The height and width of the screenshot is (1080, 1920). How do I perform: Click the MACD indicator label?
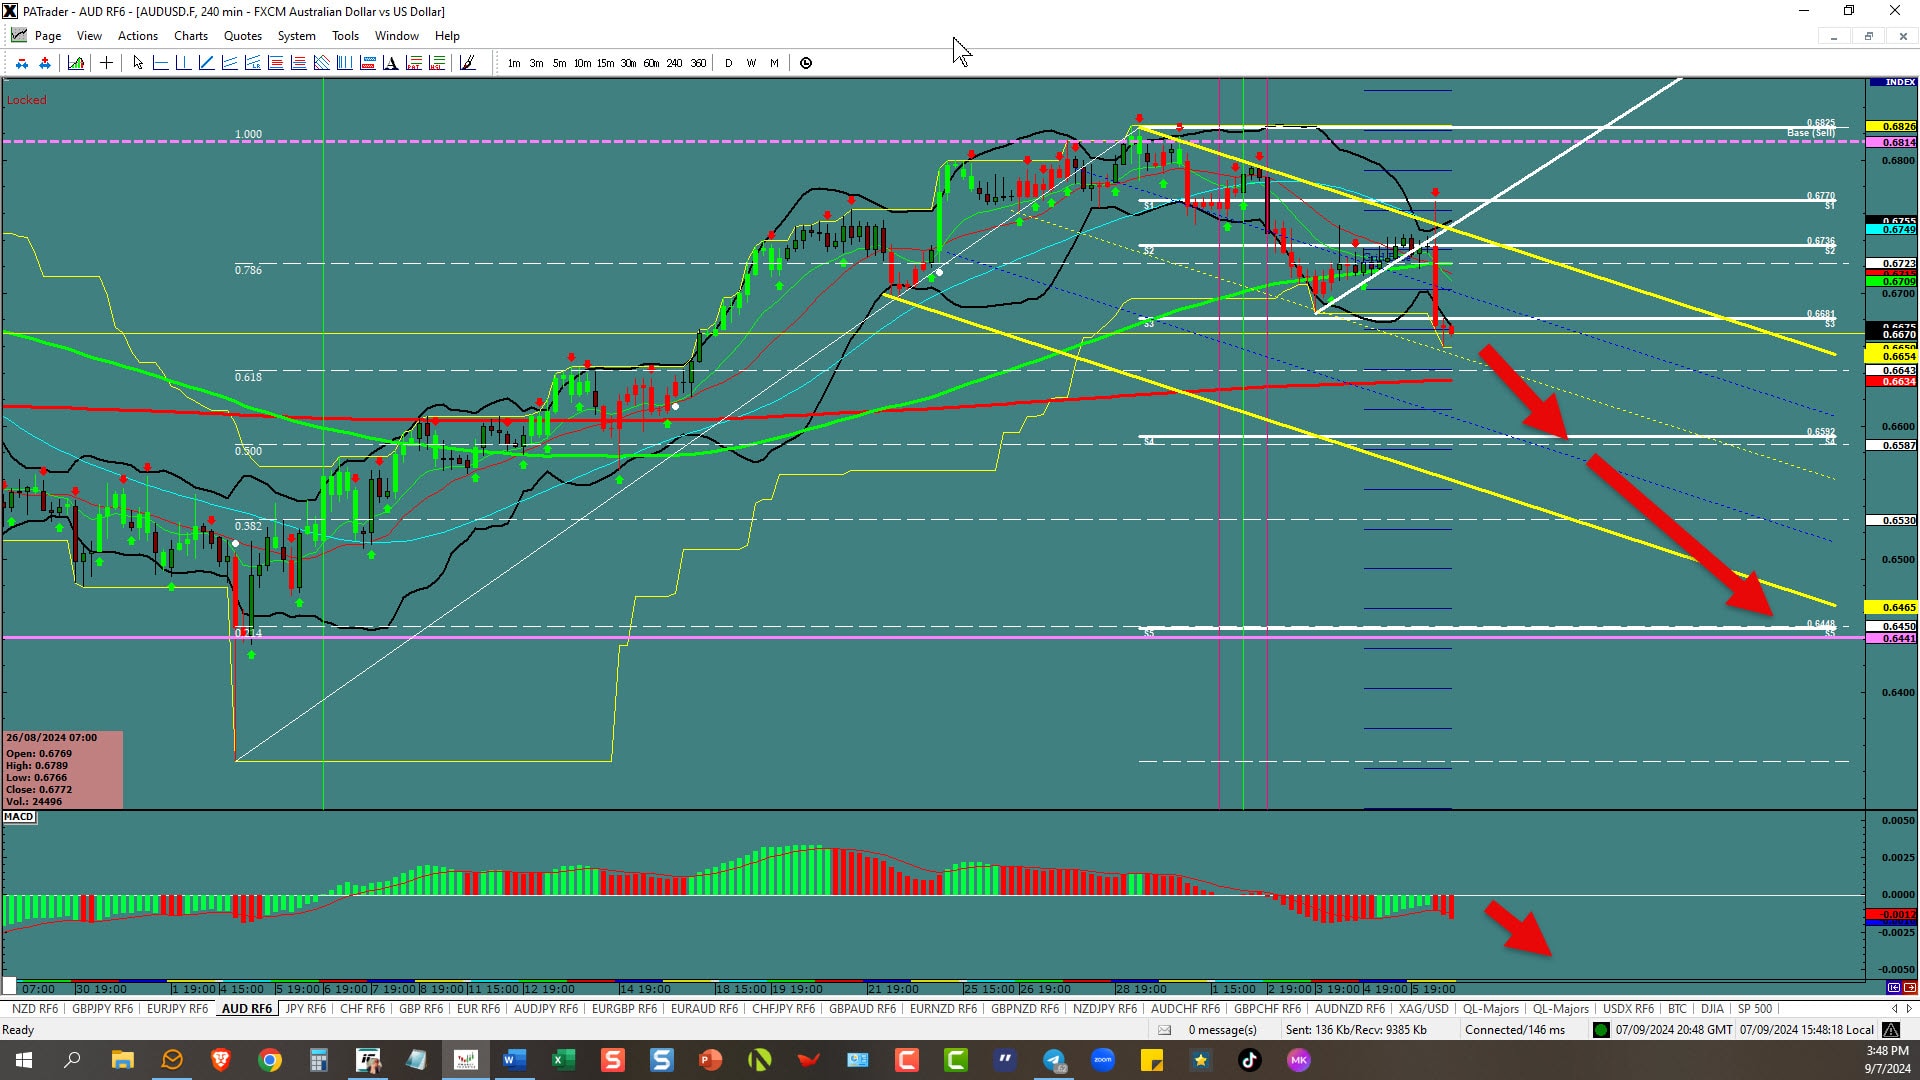coord(19,817)
